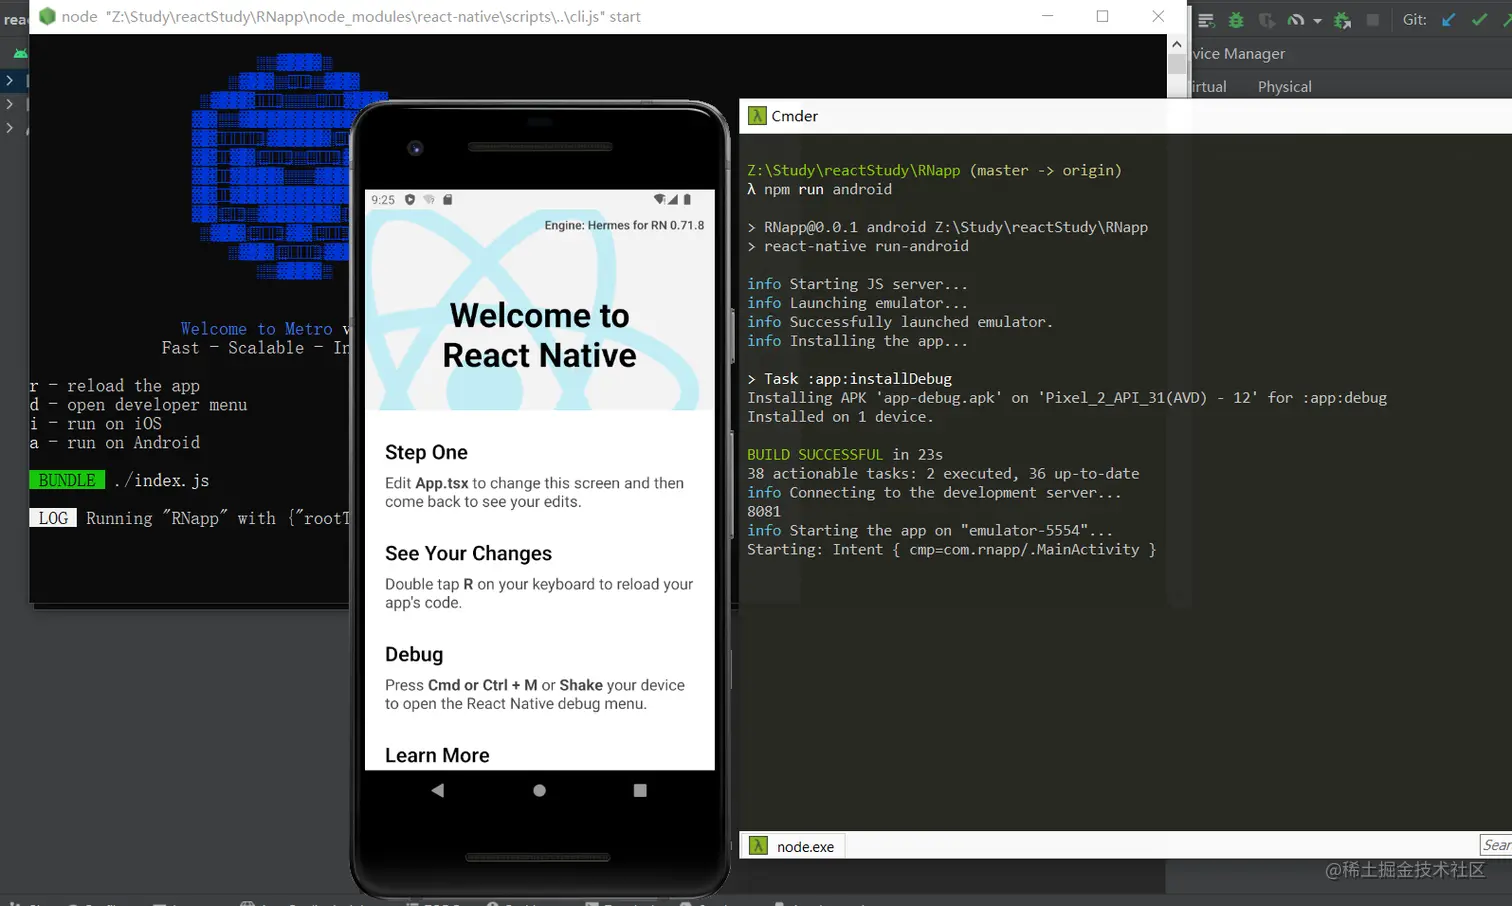The image size is (1512, 906).
Task: Click the "npm run android" command in Cmder
Action: [828, 189]
